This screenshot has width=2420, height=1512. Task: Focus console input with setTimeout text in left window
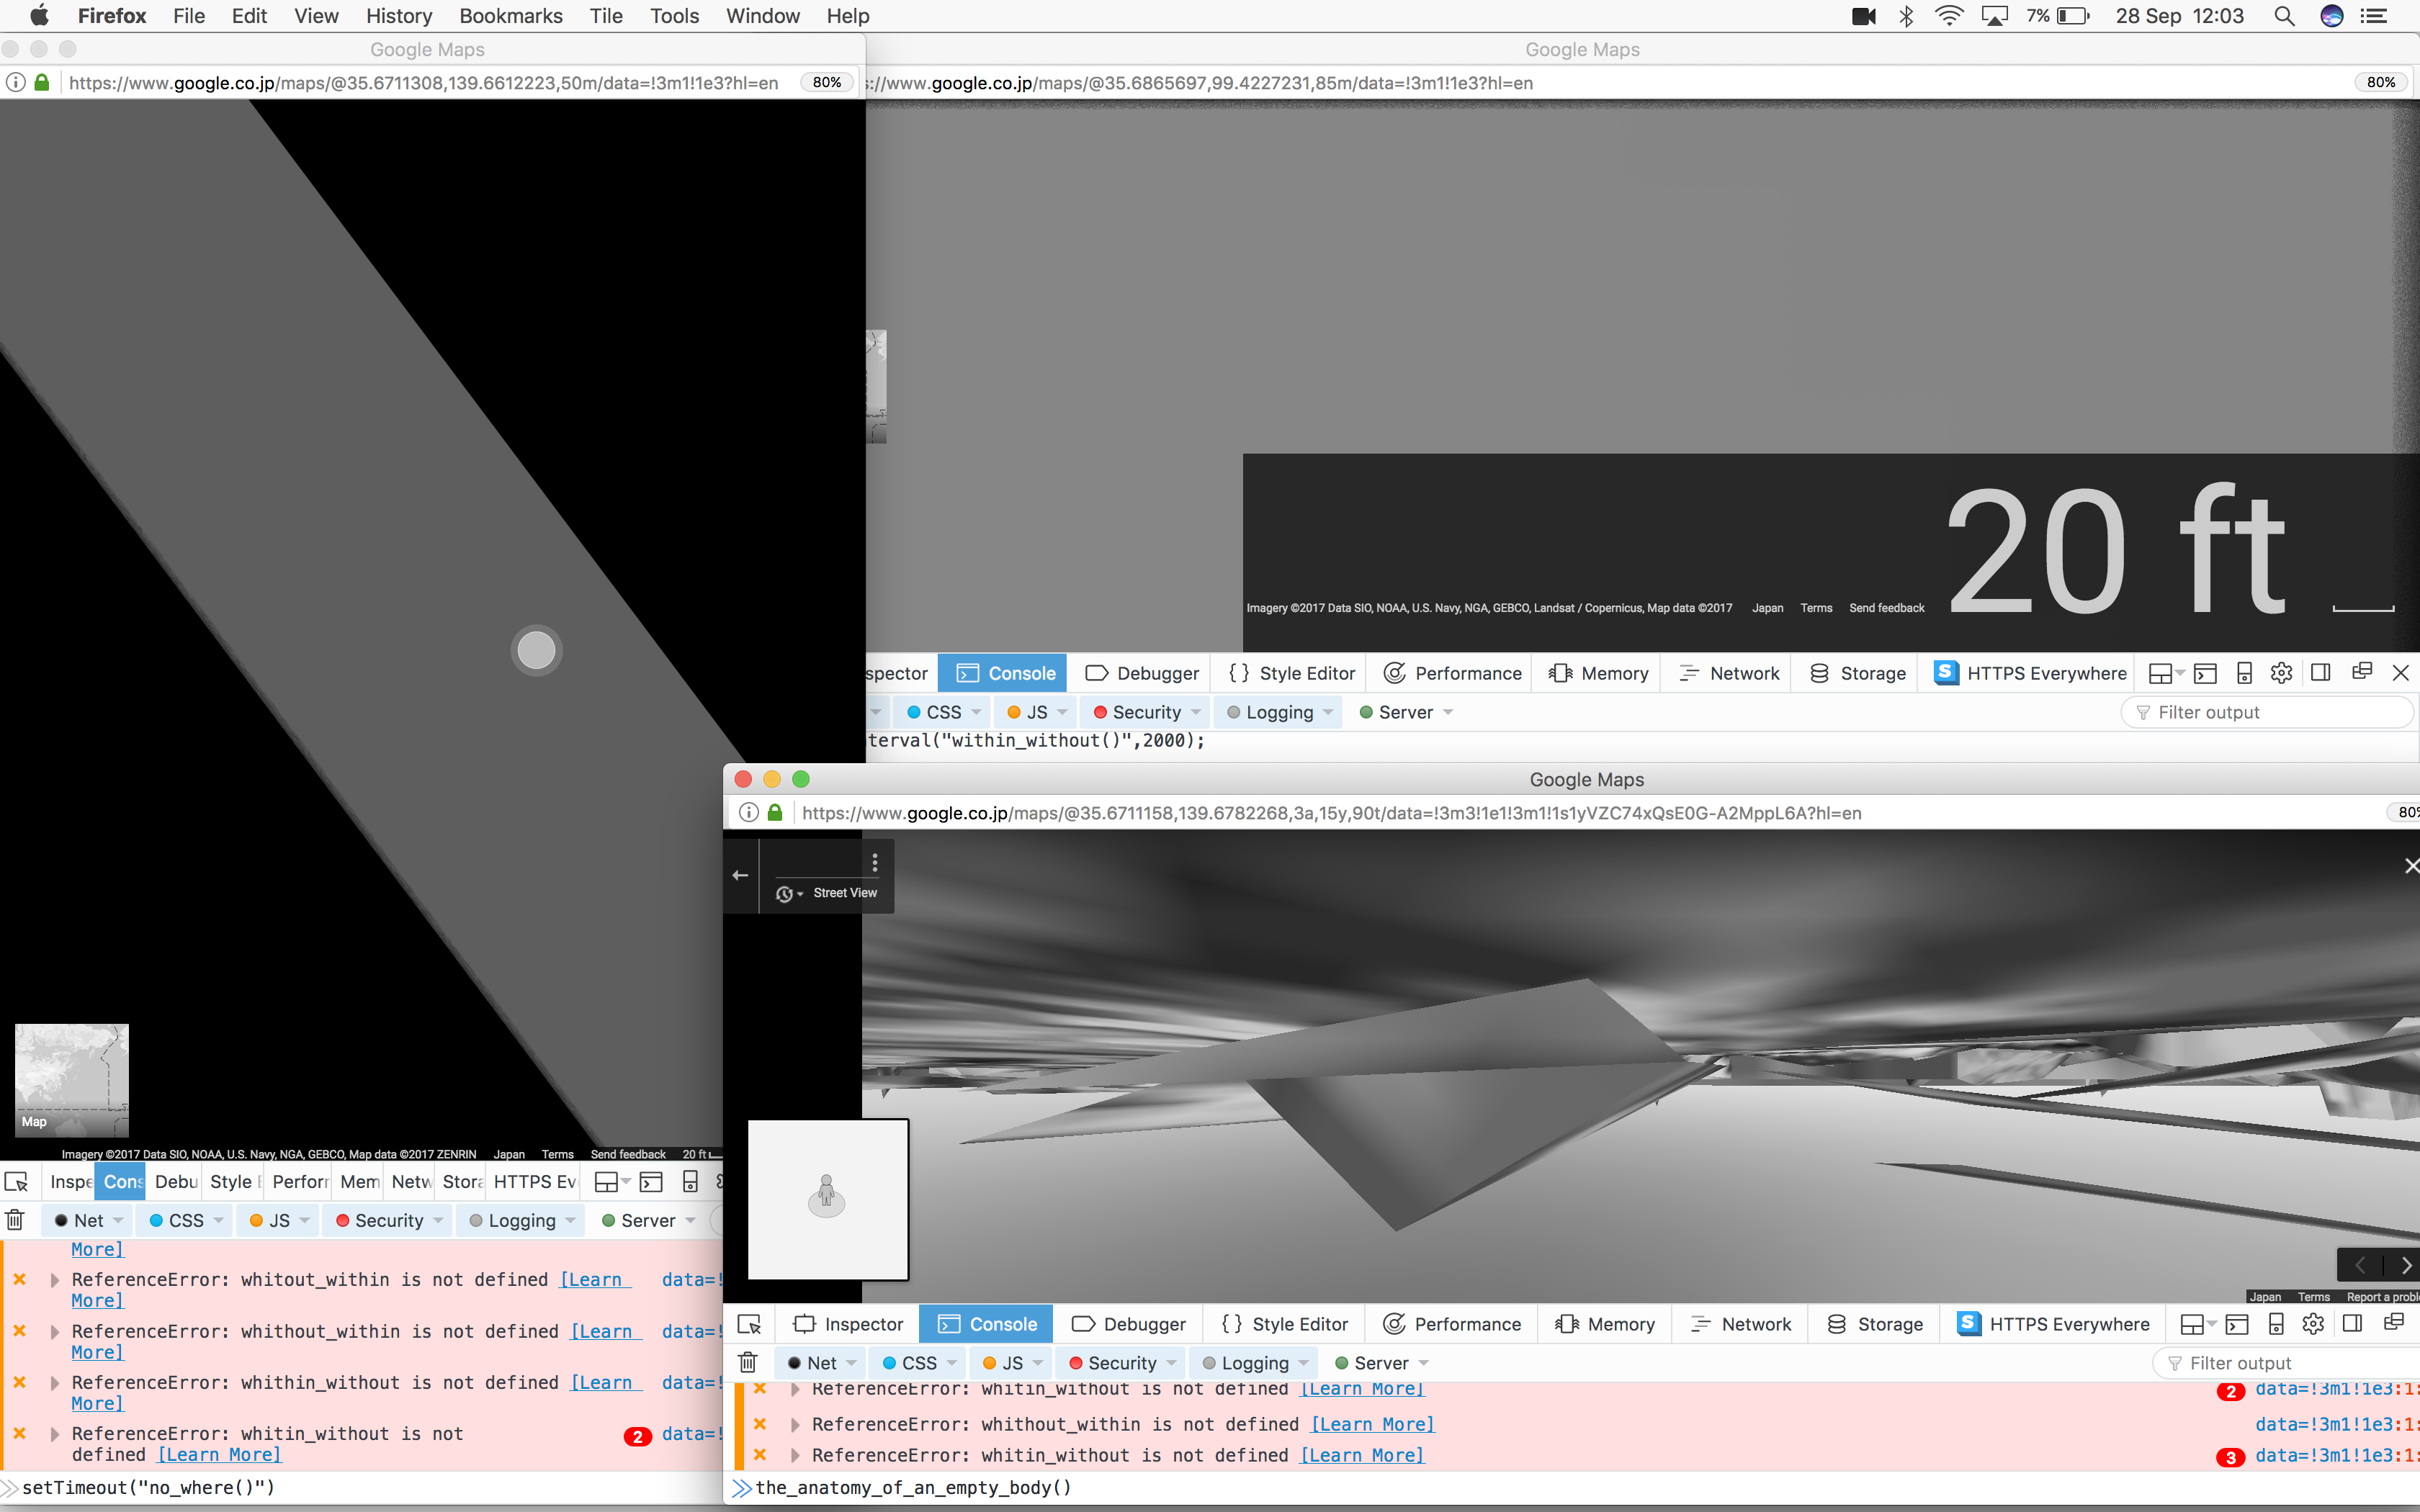coord(361,1487)
